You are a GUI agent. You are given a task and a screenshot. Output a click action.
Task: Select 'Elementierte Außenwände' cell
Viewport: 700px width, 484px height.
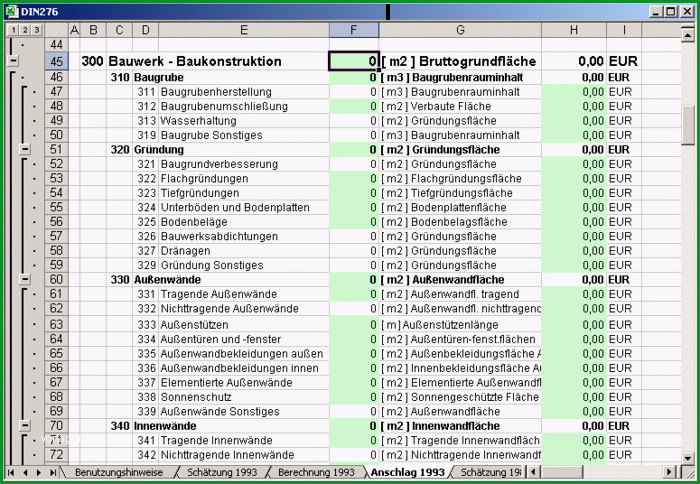tap(244, 383)
